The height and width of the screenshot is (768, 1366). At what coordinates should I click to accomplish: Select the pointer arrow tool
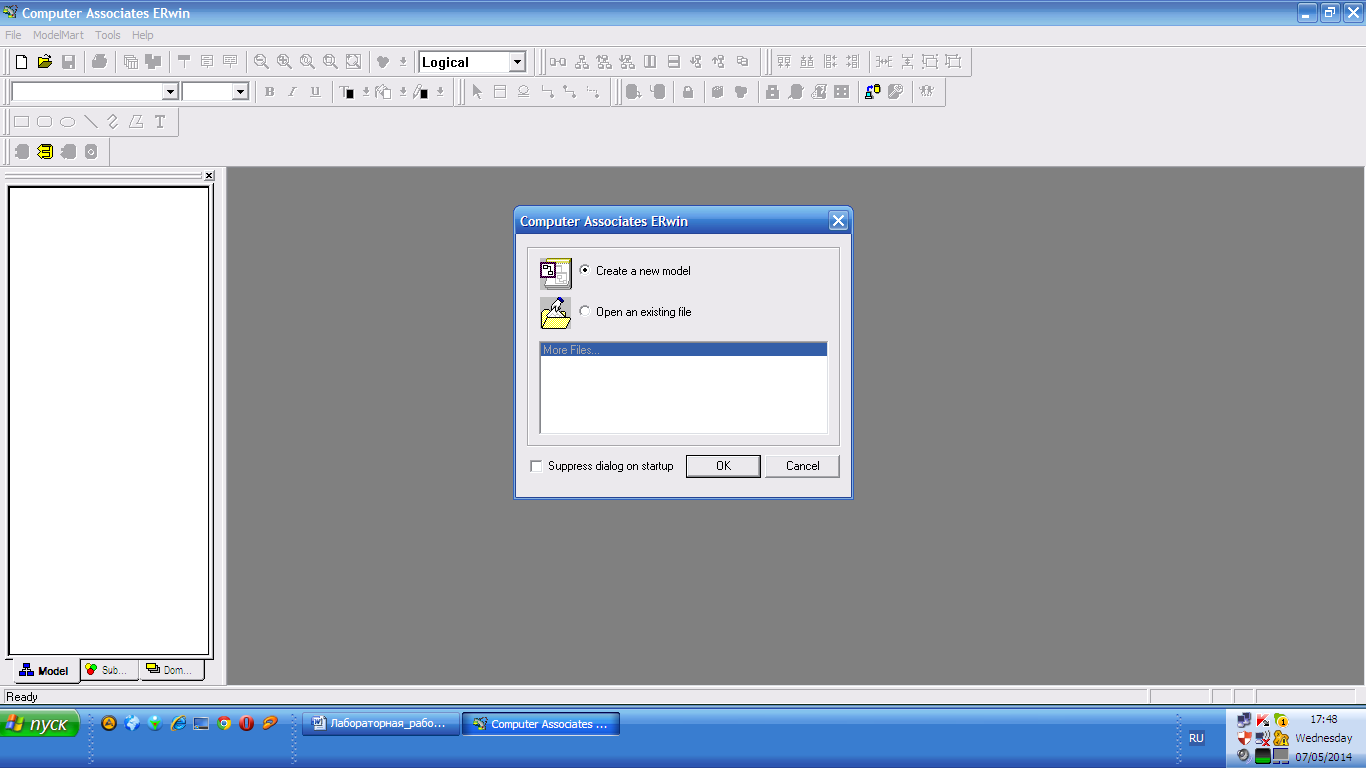(x=477, y=92)
